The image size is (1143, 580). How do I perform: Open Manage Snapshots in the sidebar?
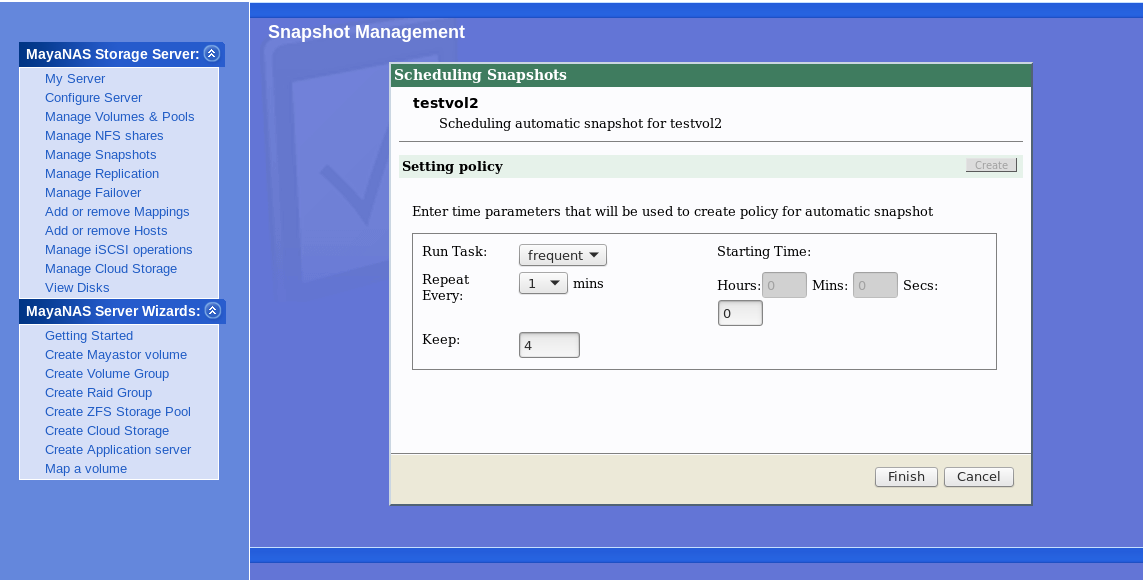click(100, 155)
